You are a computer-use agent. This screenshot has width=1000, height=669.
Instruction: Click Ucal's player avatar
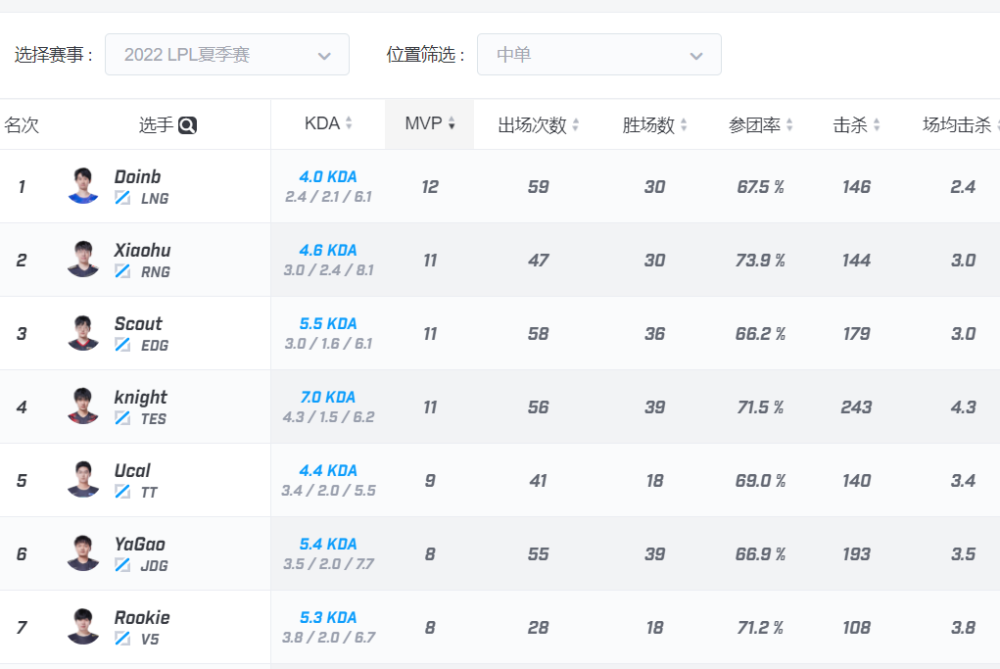click(83, 479)
